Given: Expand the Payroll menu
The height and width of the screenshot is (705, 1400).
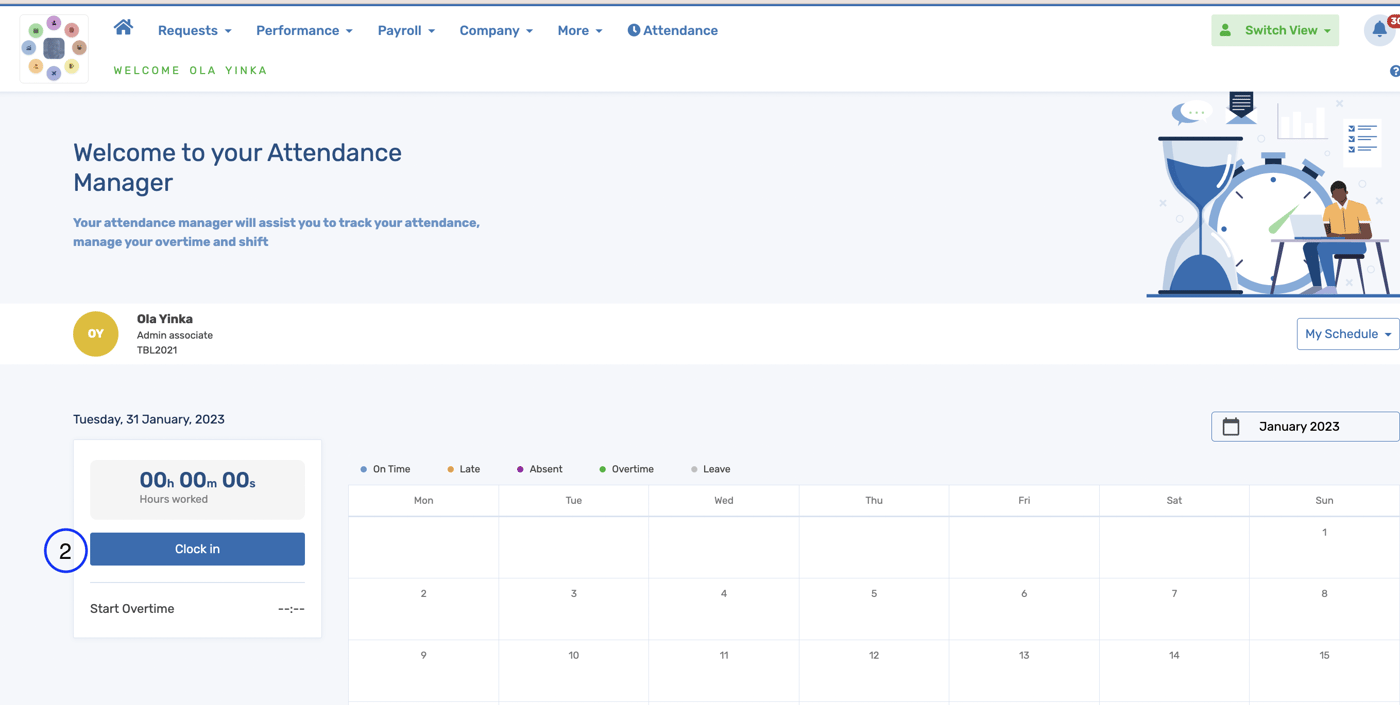Looking at the screenshot, I should pos(406,31).
